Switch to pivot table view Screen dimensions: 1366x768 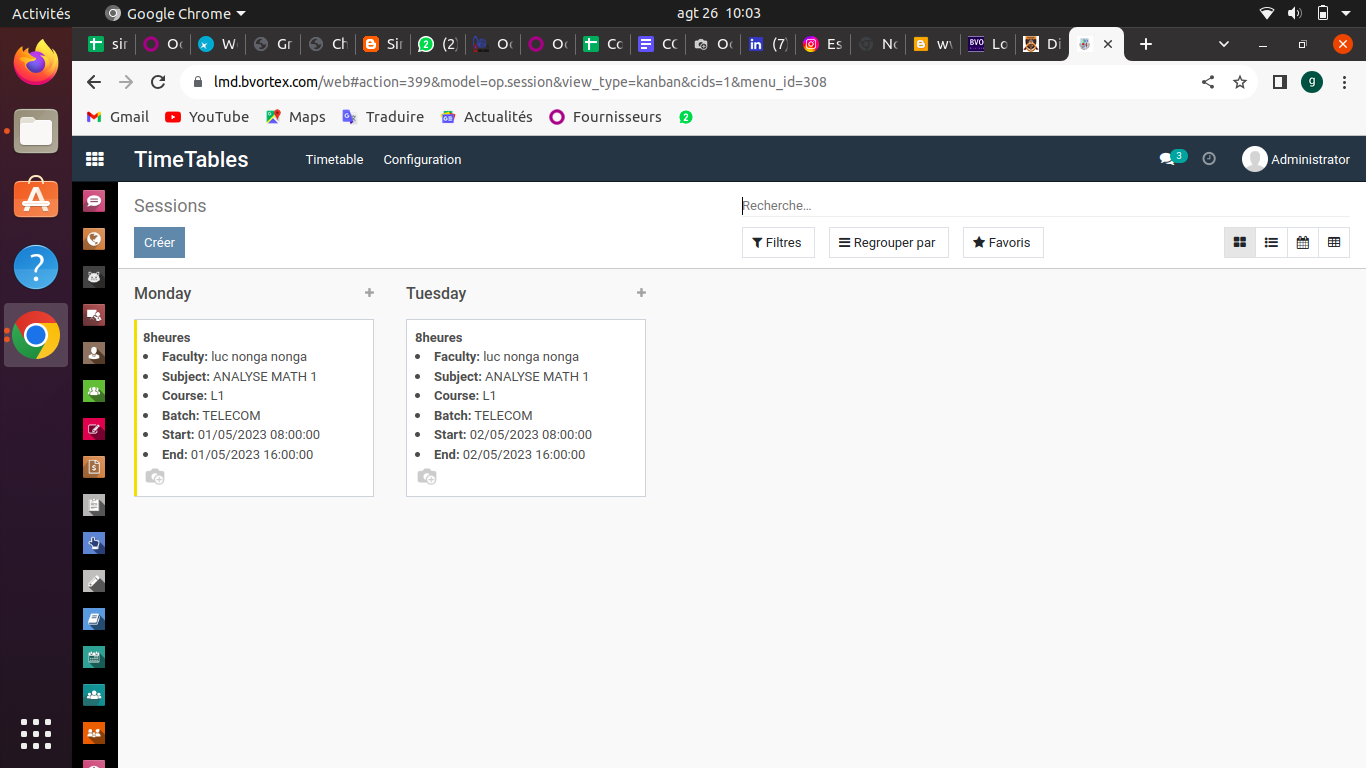coord(1334,242)
